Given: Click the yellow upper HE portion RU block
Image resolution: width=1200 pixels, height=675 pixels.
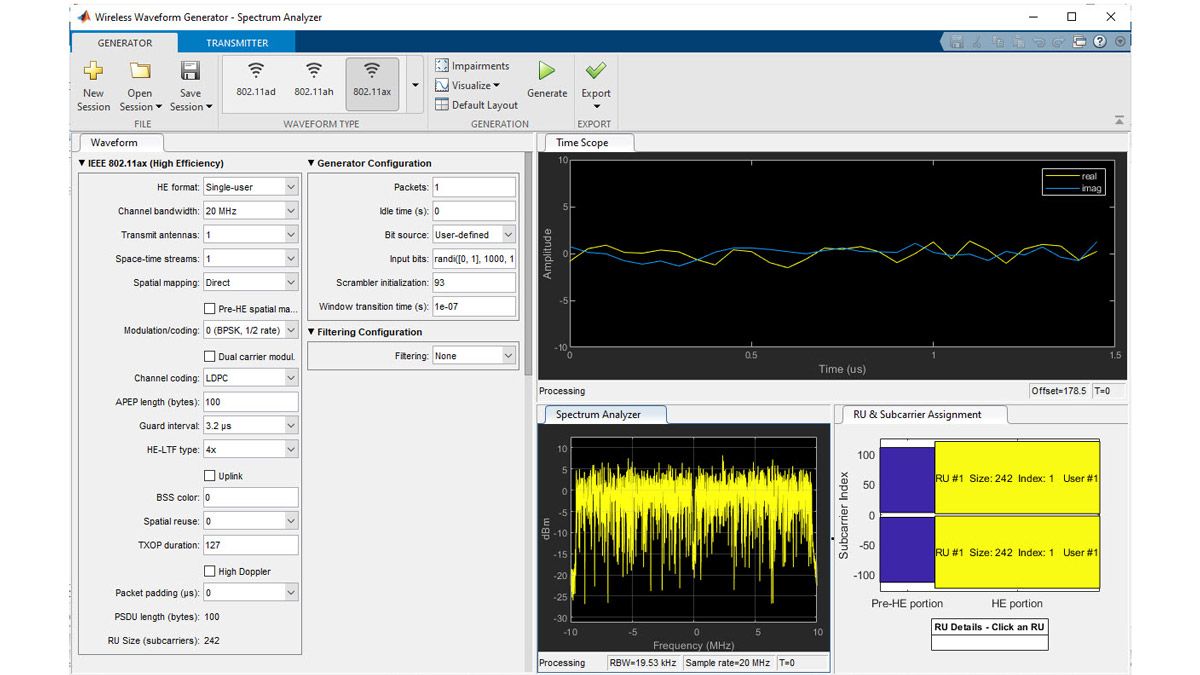Looking at the screenshot, I should [x=1016, y=478].
